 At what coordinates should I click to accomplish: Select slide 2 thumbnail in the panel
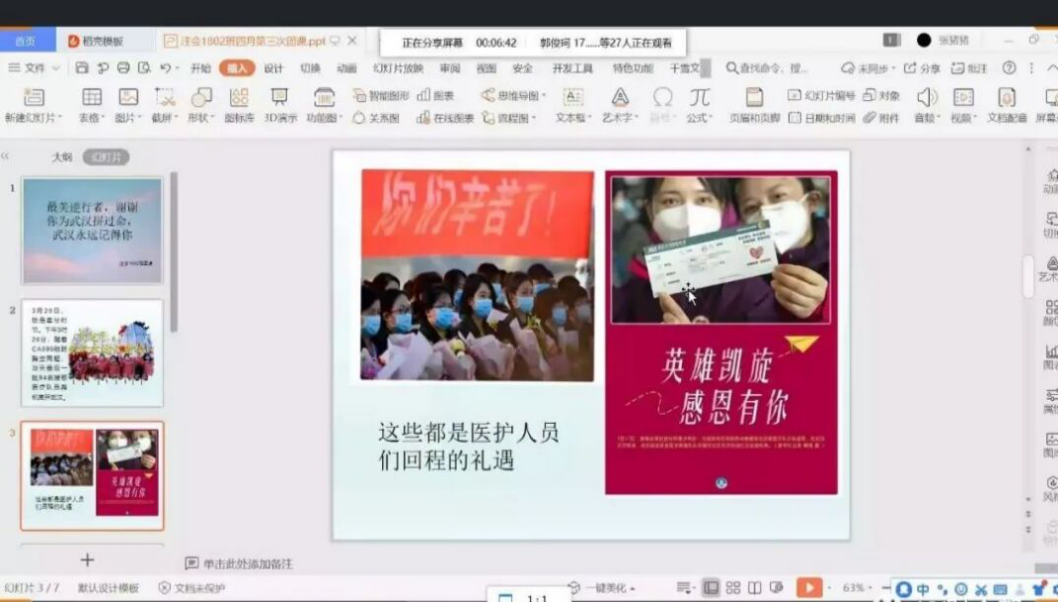click(x=92, y=352)
